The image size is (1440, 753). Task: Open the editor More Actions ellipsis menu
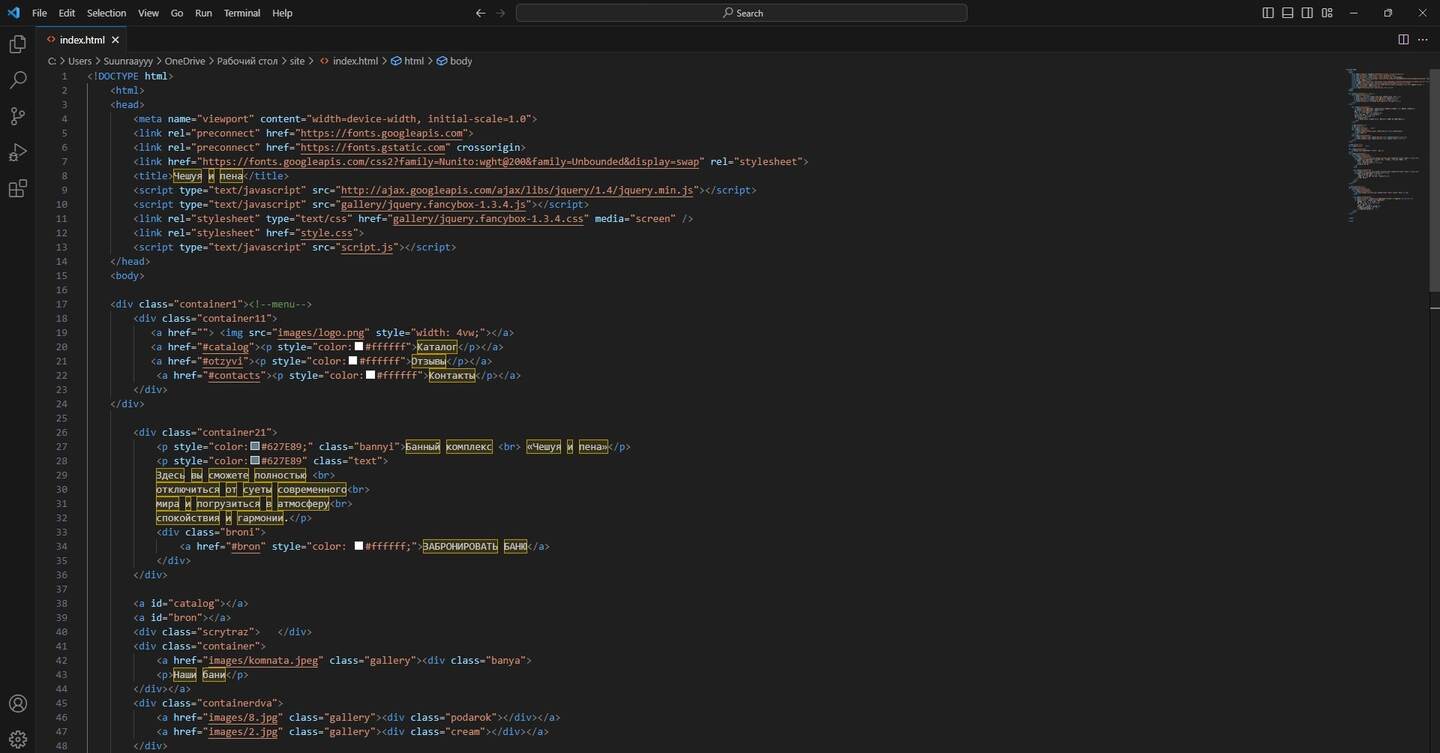tap(1422, 40)
